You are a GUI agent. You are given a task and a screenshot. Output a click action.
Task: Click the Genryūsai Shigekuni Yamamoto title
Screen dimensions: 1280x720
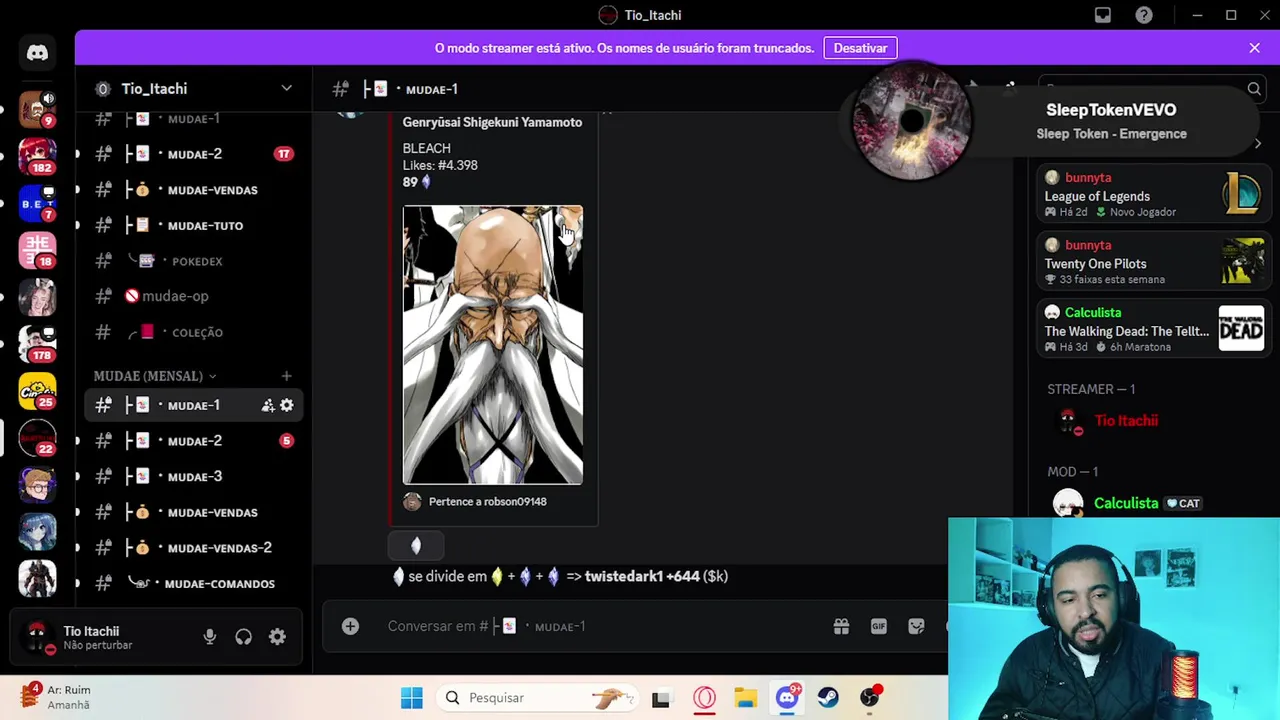point(492,122)
